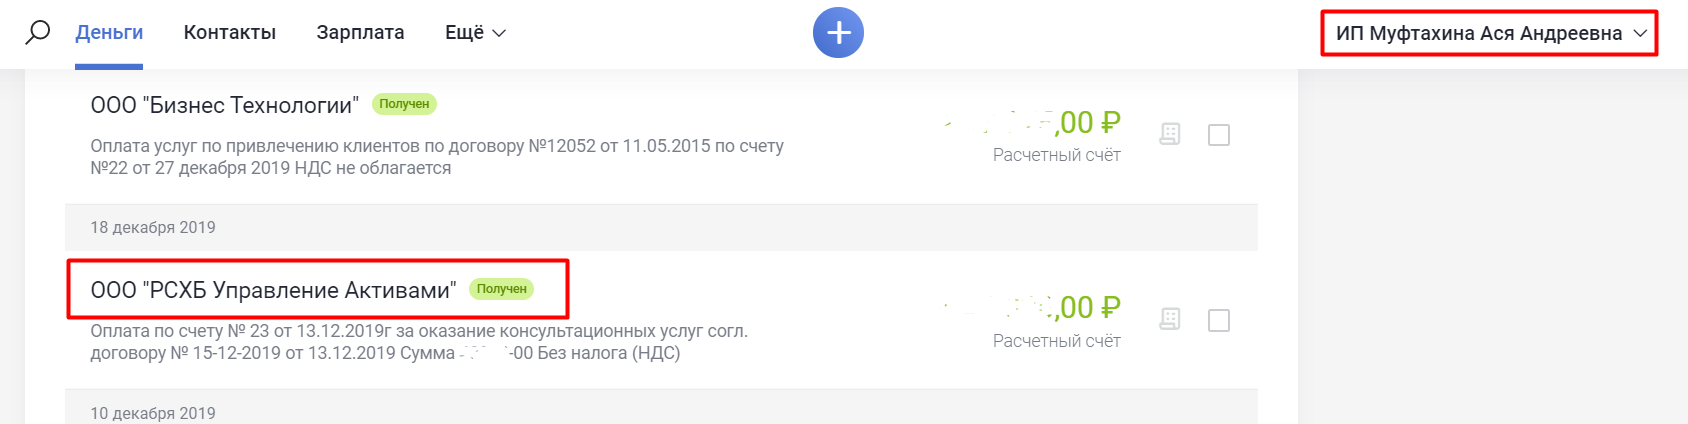Go to the Контакты tab

pyautogui.click(x=230, y=33)
